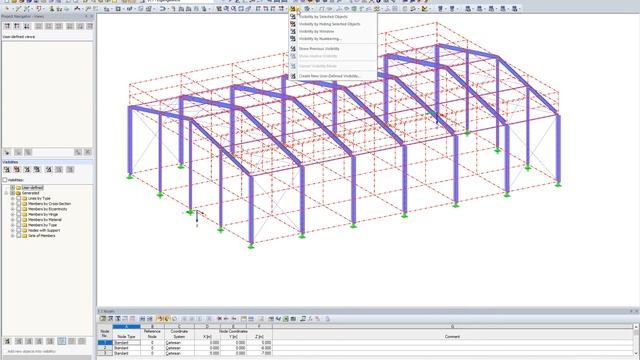Expand the Members by Eccentricity tree node
The image size is (640, 360).
click(x=13, y=209)
